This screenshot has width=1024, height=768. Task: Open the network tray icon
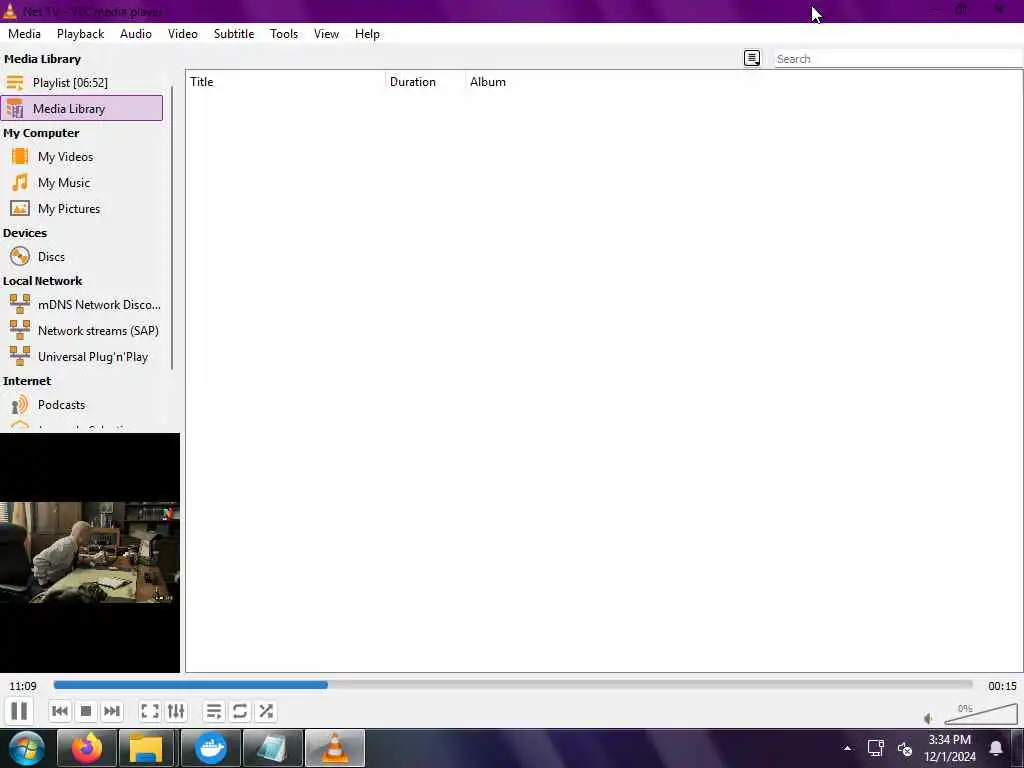click(875, 748)
